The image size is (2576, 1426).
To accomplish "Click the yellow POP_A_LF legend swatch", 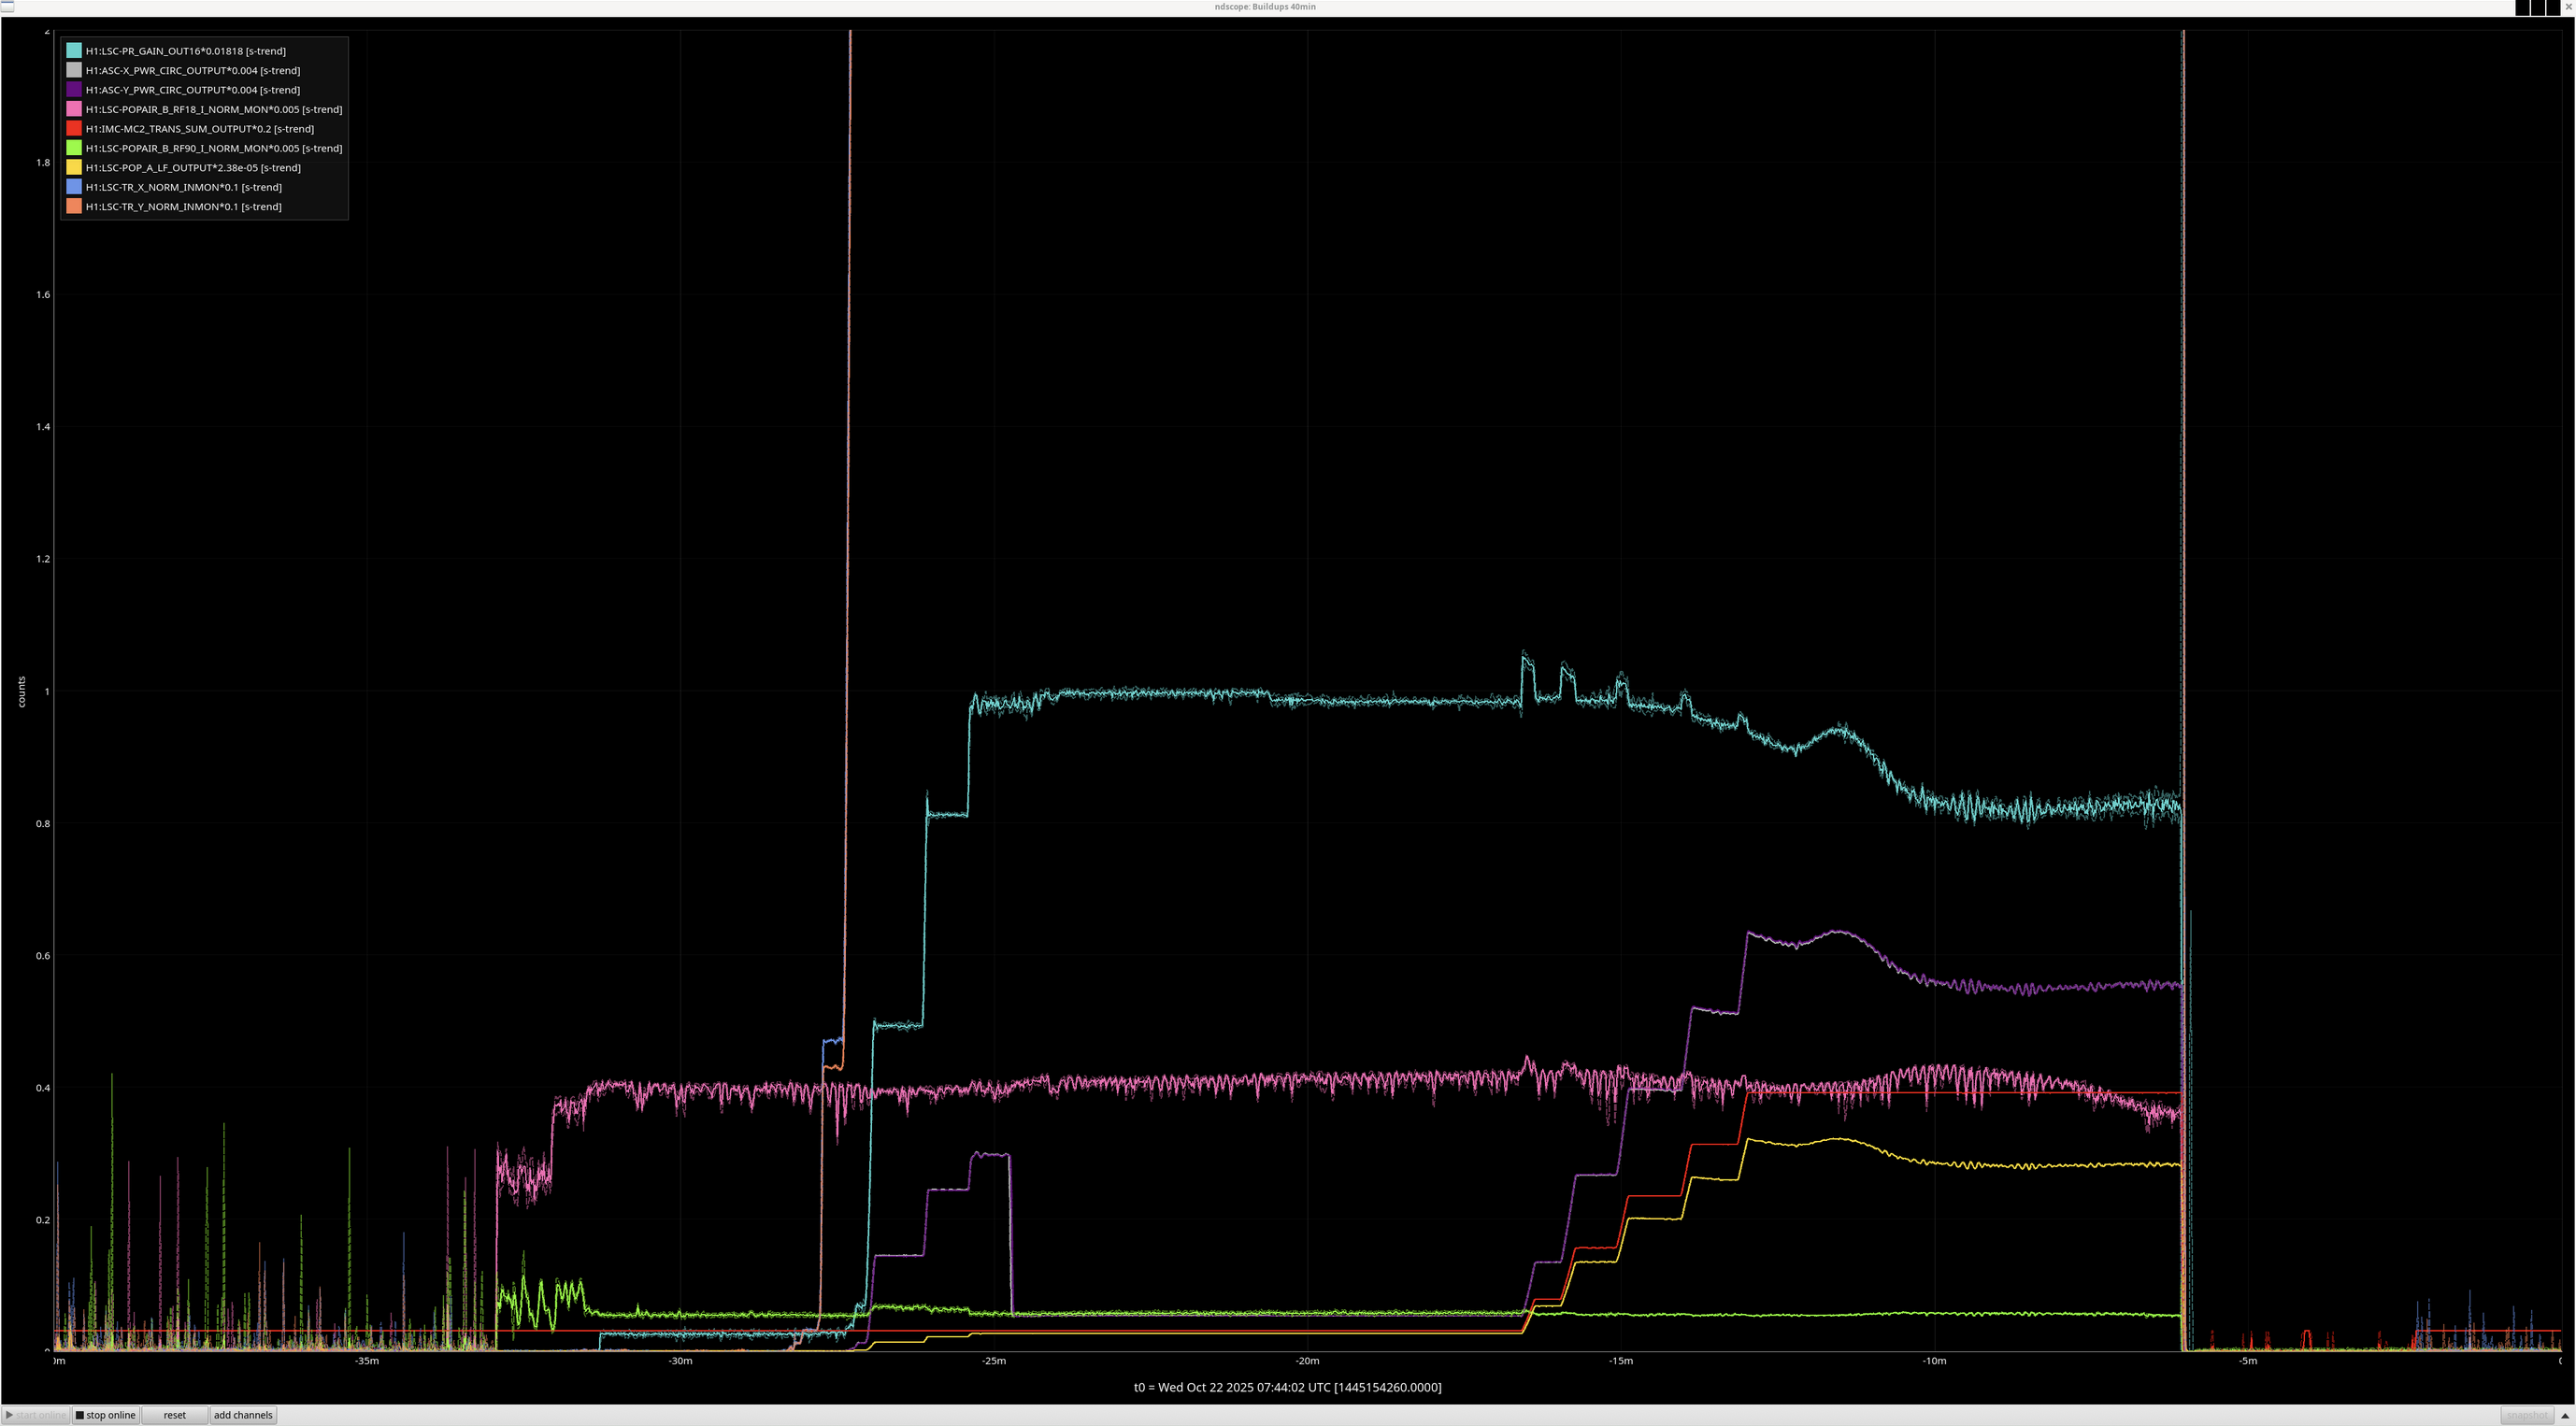I will pos(74,168).
